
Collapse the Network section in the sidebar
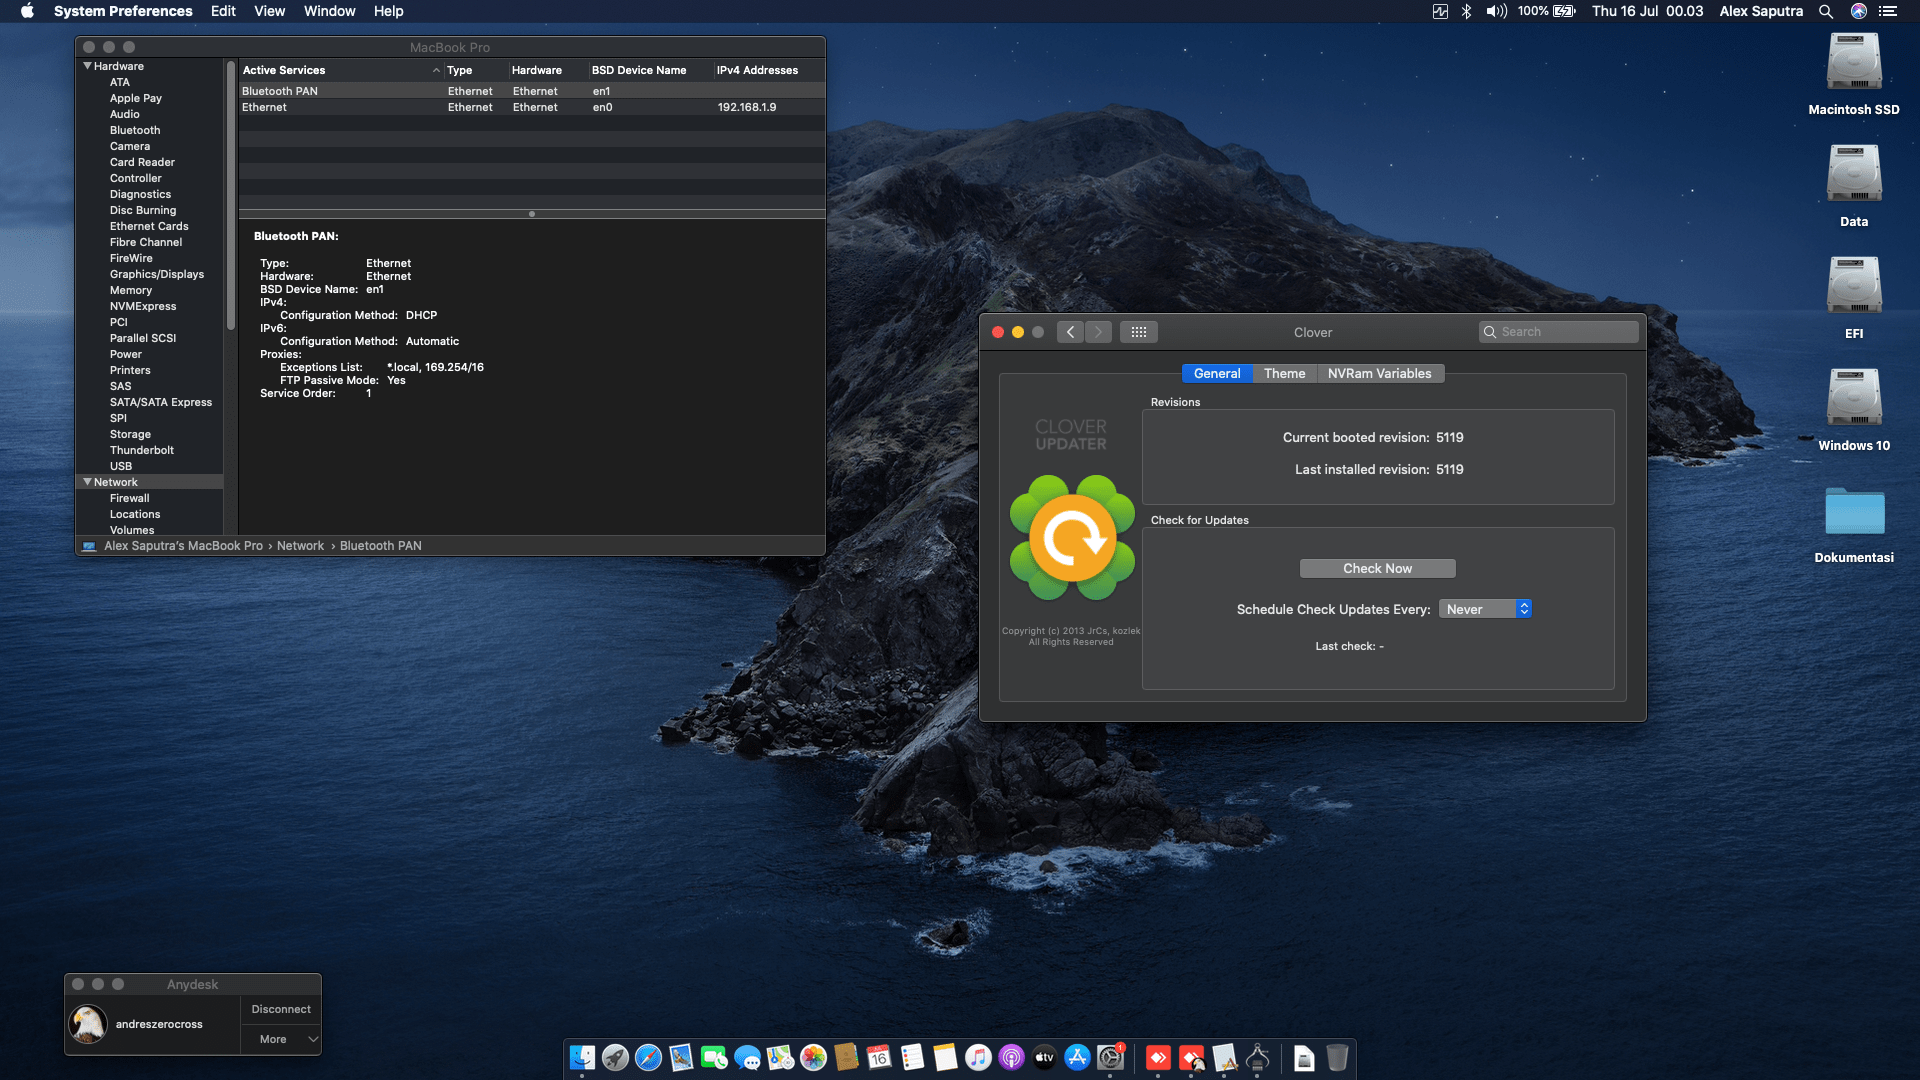(88, 482)
